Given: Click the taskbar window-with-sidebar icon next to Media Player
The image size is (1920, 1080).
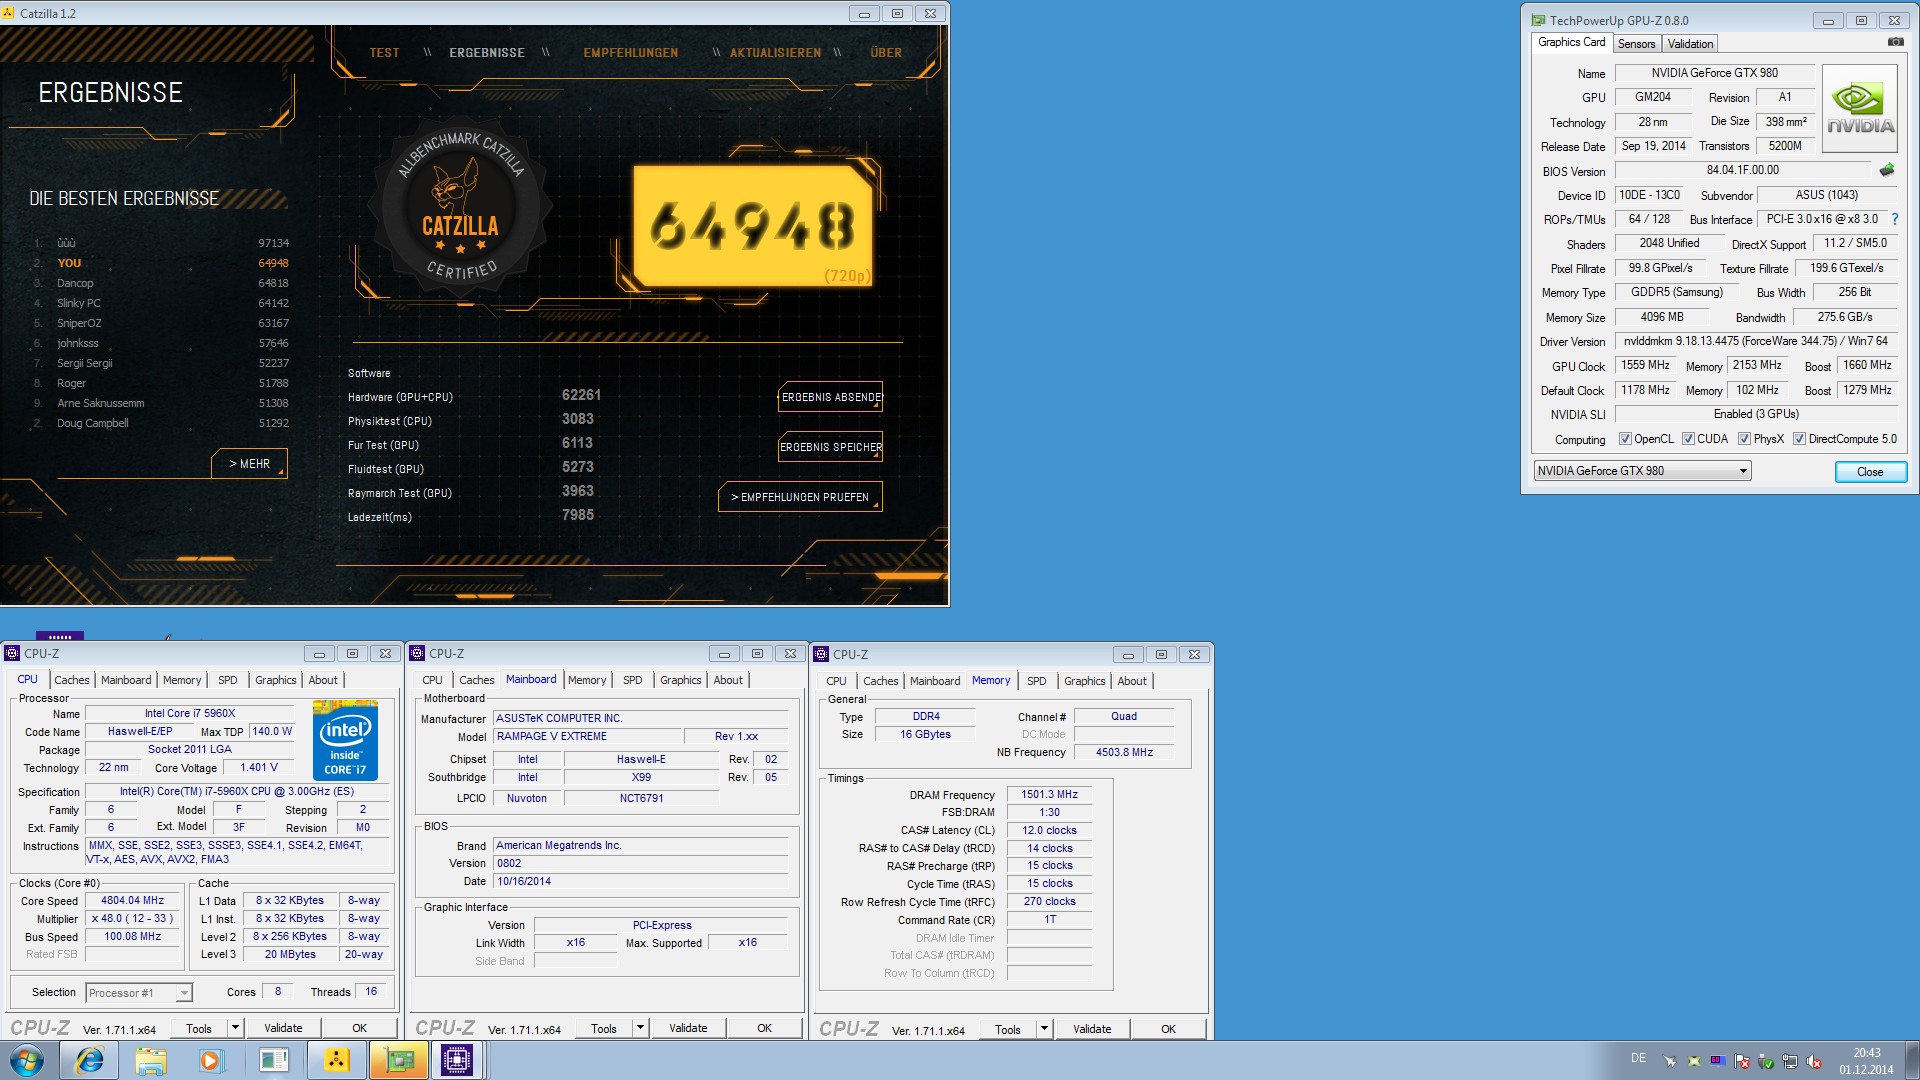Looking at the screenshot, I should 273,1060.
